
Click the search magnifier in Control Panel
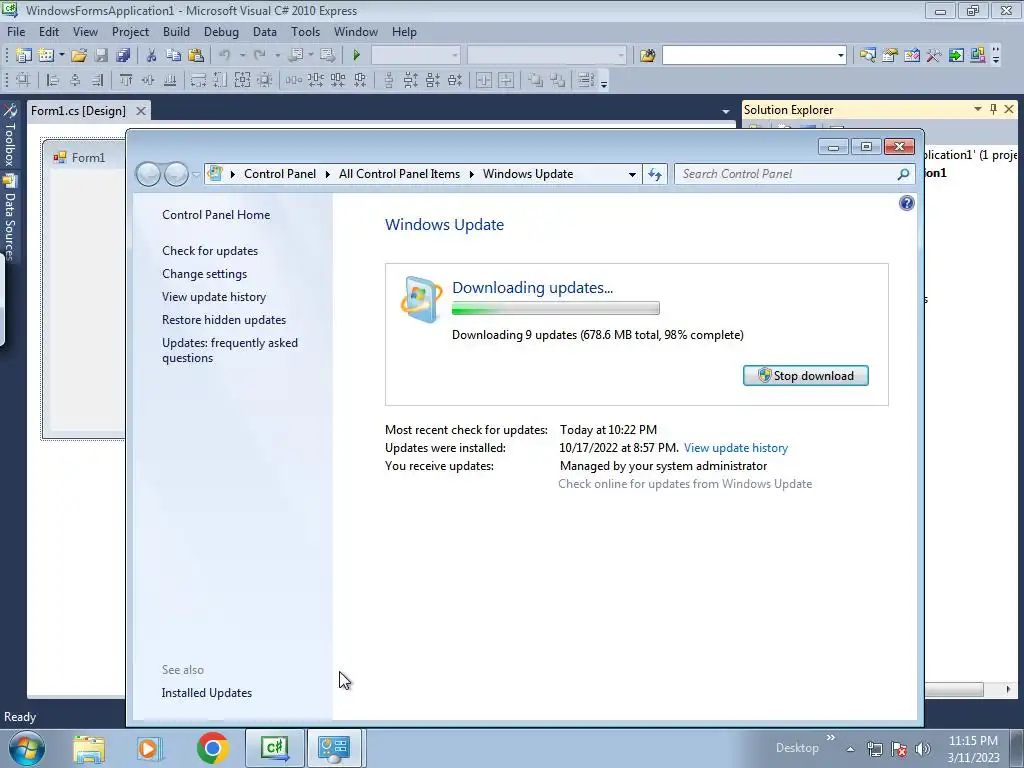[903, 174]
